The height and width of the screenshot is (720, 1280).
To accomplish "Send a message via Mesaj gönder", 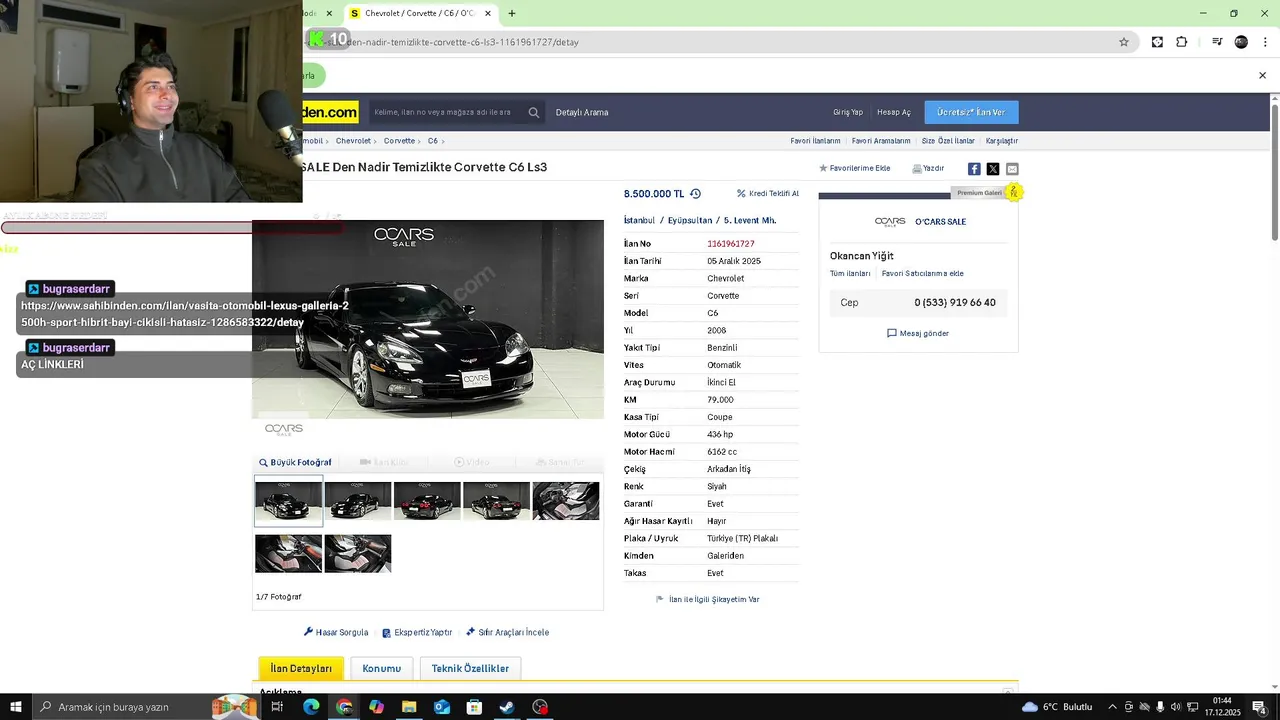I will 918,333.
